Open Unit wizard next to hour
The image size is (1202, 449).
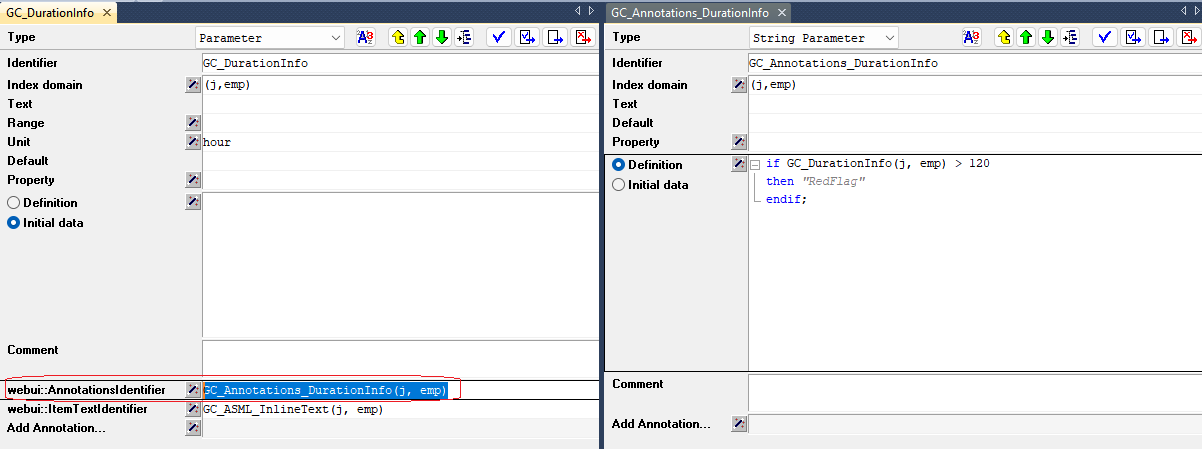(x=193, y=142)
